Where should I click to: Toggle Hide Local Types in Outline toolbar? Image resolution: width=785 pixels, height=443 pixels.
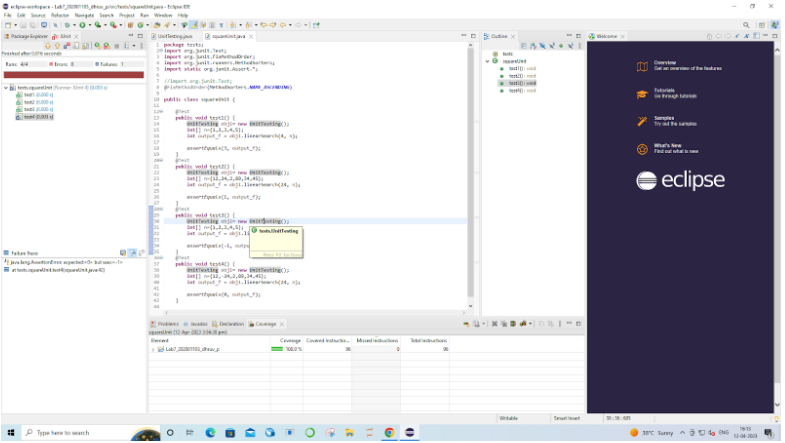pyautogui.click(x=571, y=46)
